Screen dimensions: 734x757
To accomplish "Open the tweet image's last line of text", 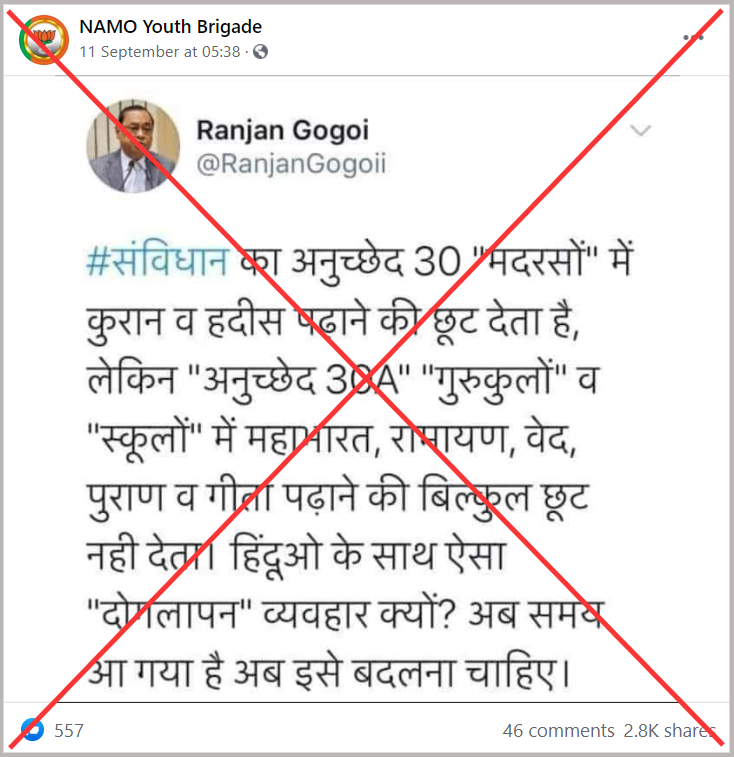I will (x=328, y=673).
